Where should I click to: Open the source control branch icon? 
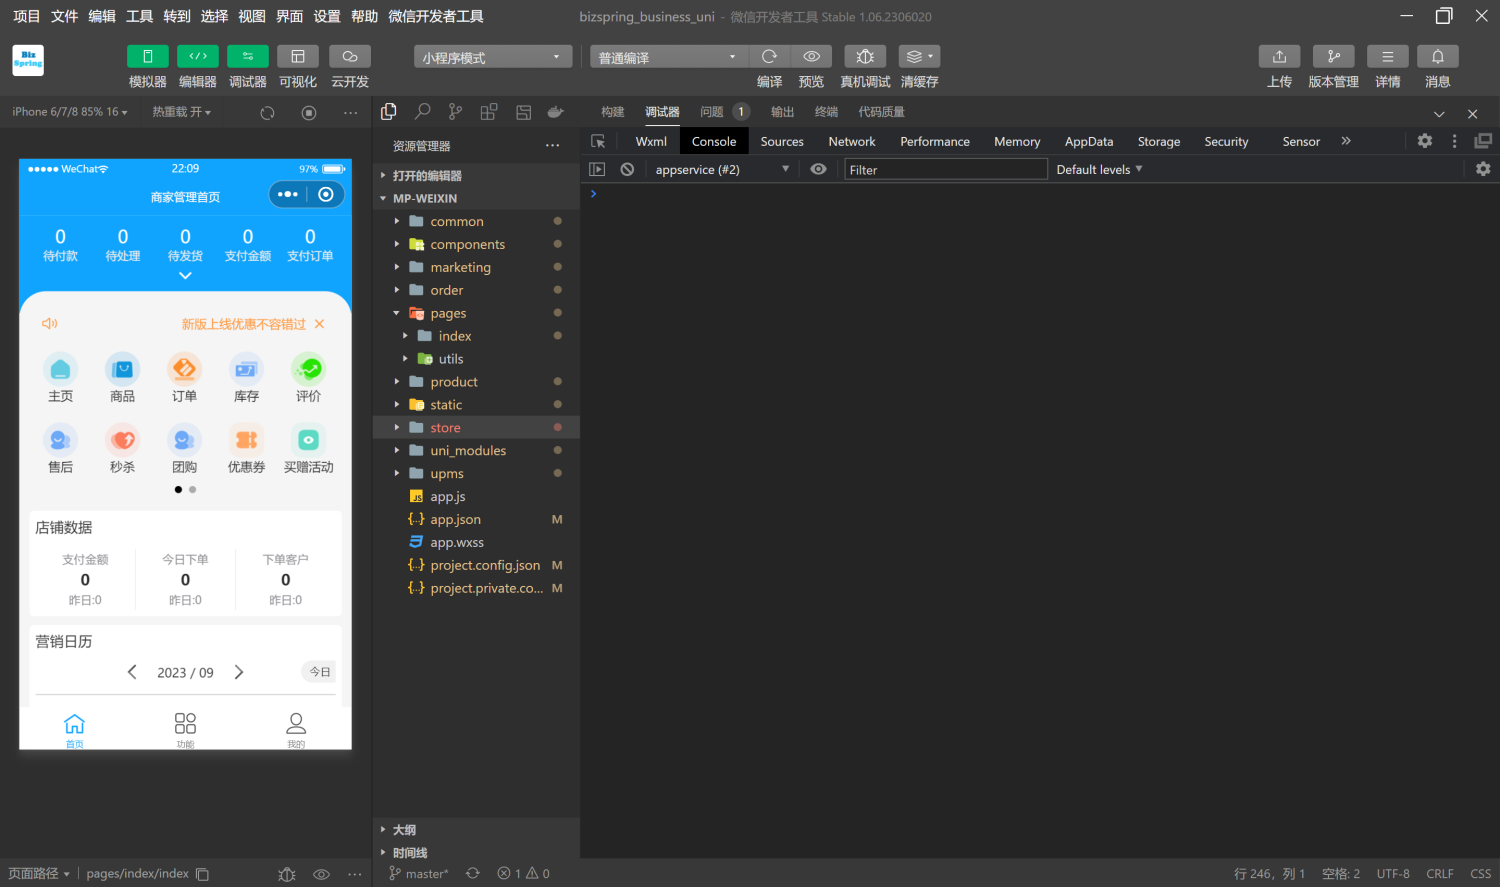[456, 112]
